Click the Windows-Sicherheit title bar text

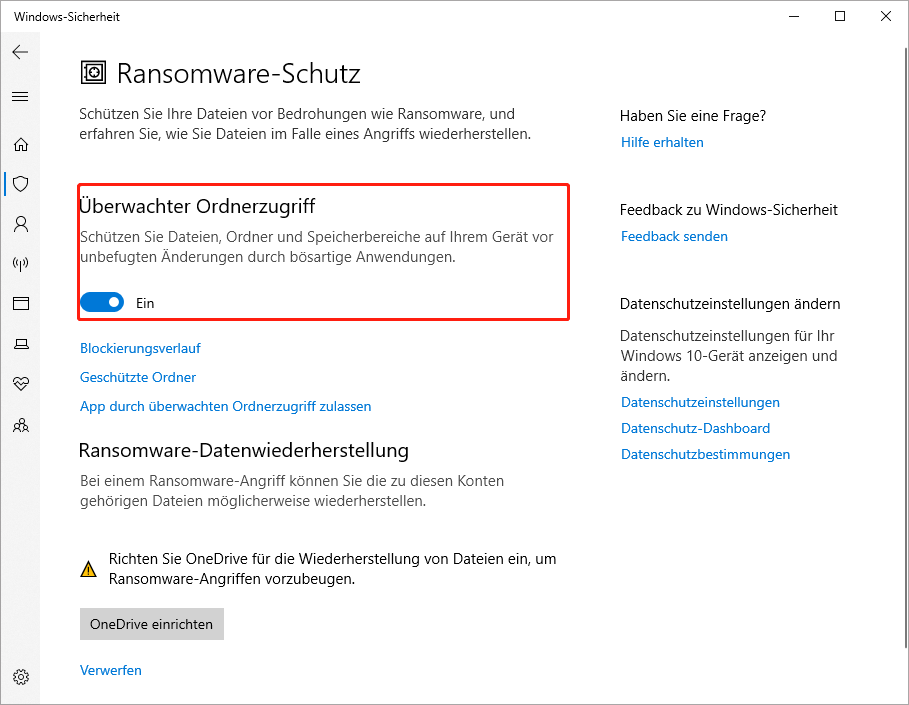tap(67, 17)
